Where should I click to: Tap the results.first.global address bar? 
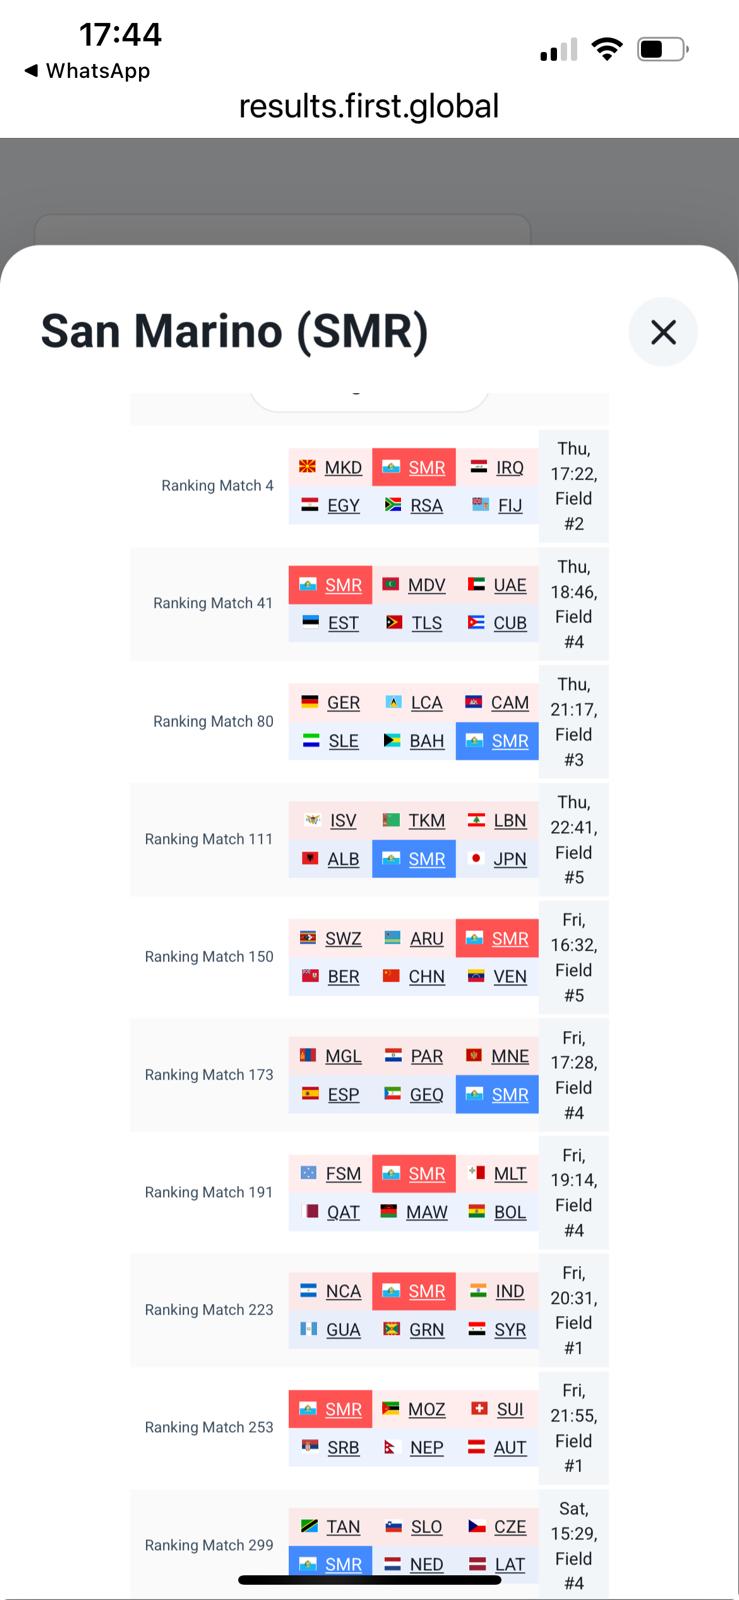pos(368,106)
